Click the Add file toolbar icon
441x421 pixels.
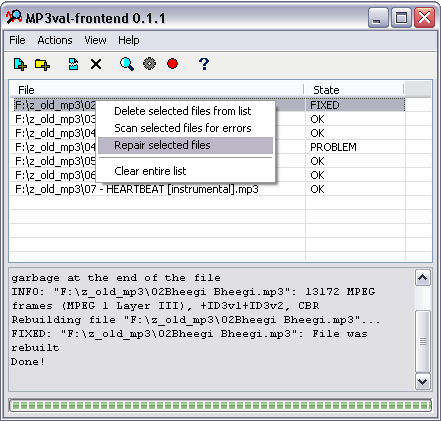point(20,64)
